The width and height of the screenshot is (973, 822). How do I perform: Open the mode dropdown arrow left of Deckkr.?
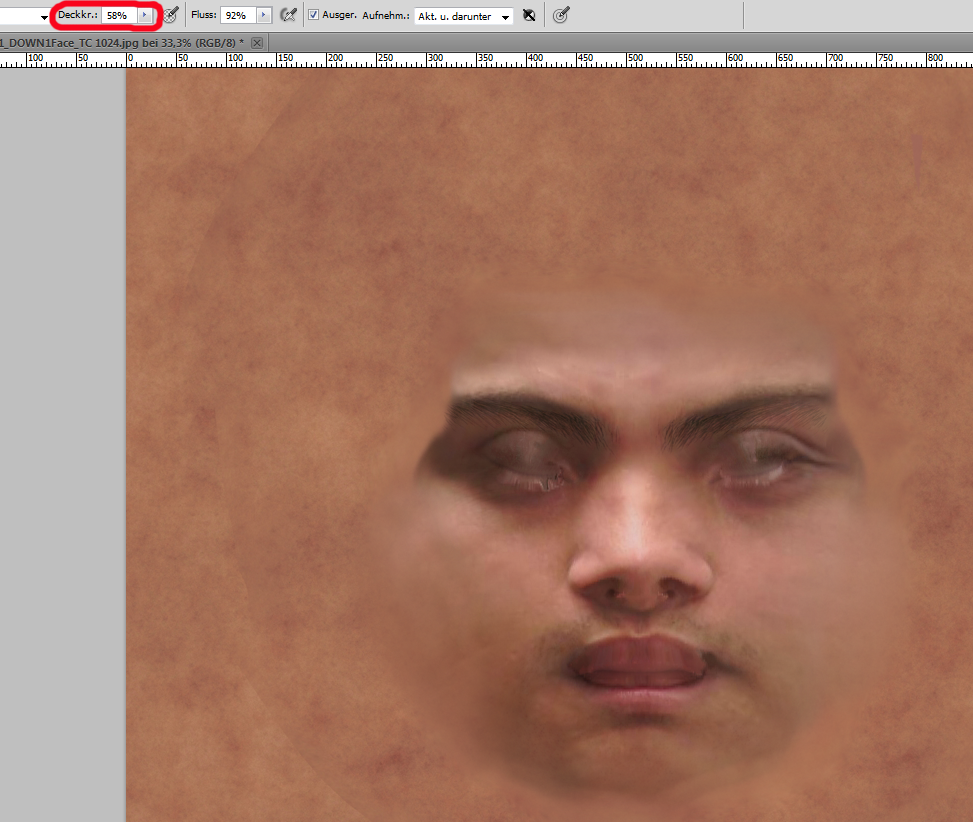43,17
